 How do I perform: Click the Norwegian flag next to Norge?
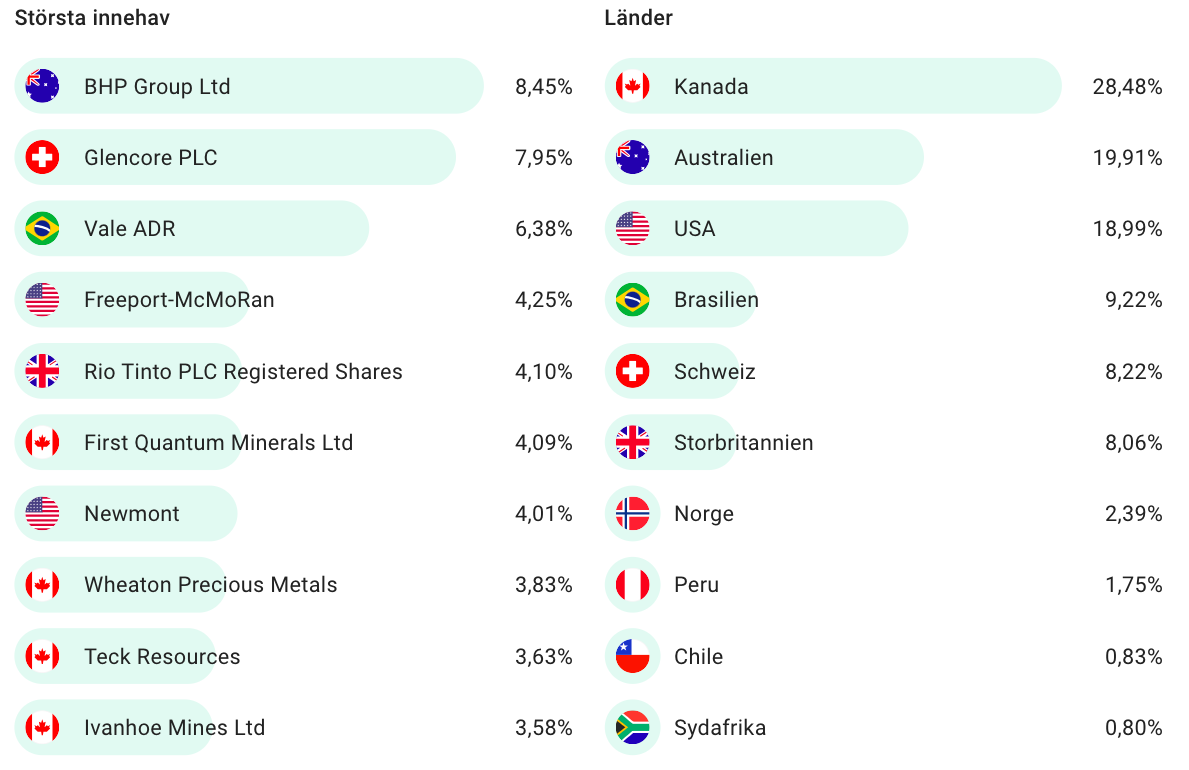(632, 514)
